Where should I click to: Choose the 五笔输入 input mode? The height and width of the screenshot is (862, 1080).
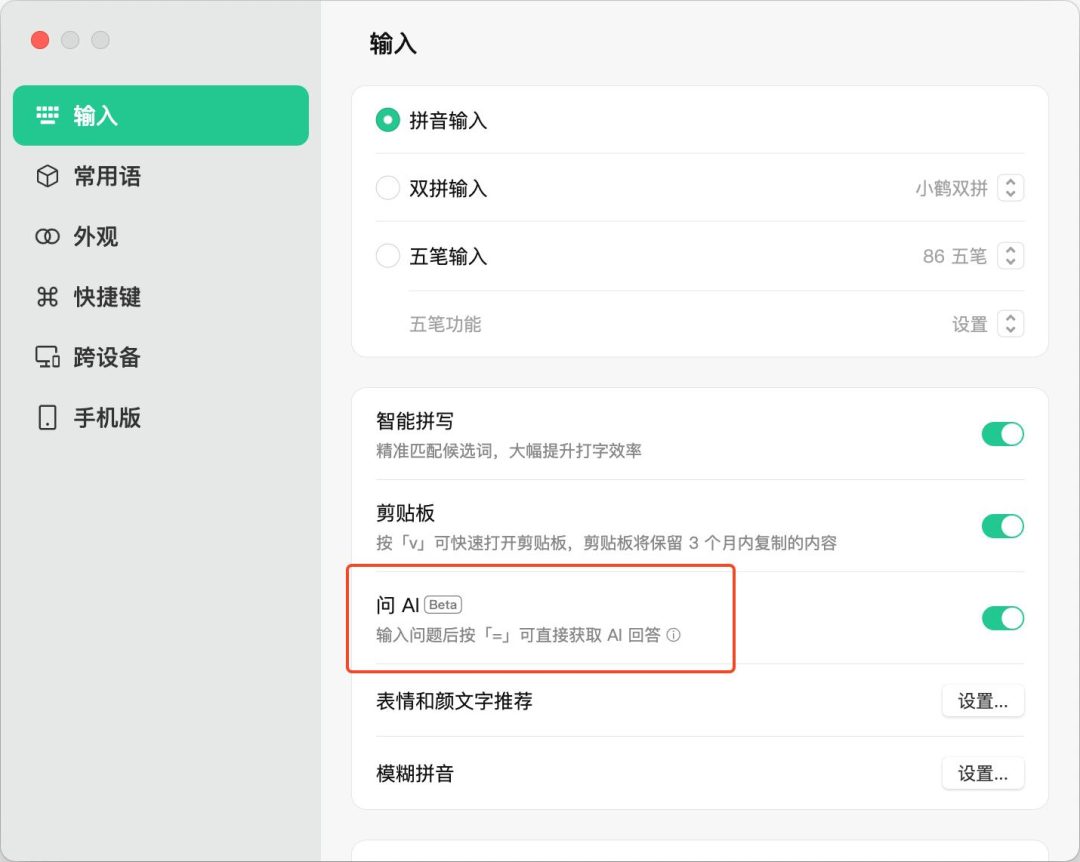click(x=388, y=256)
